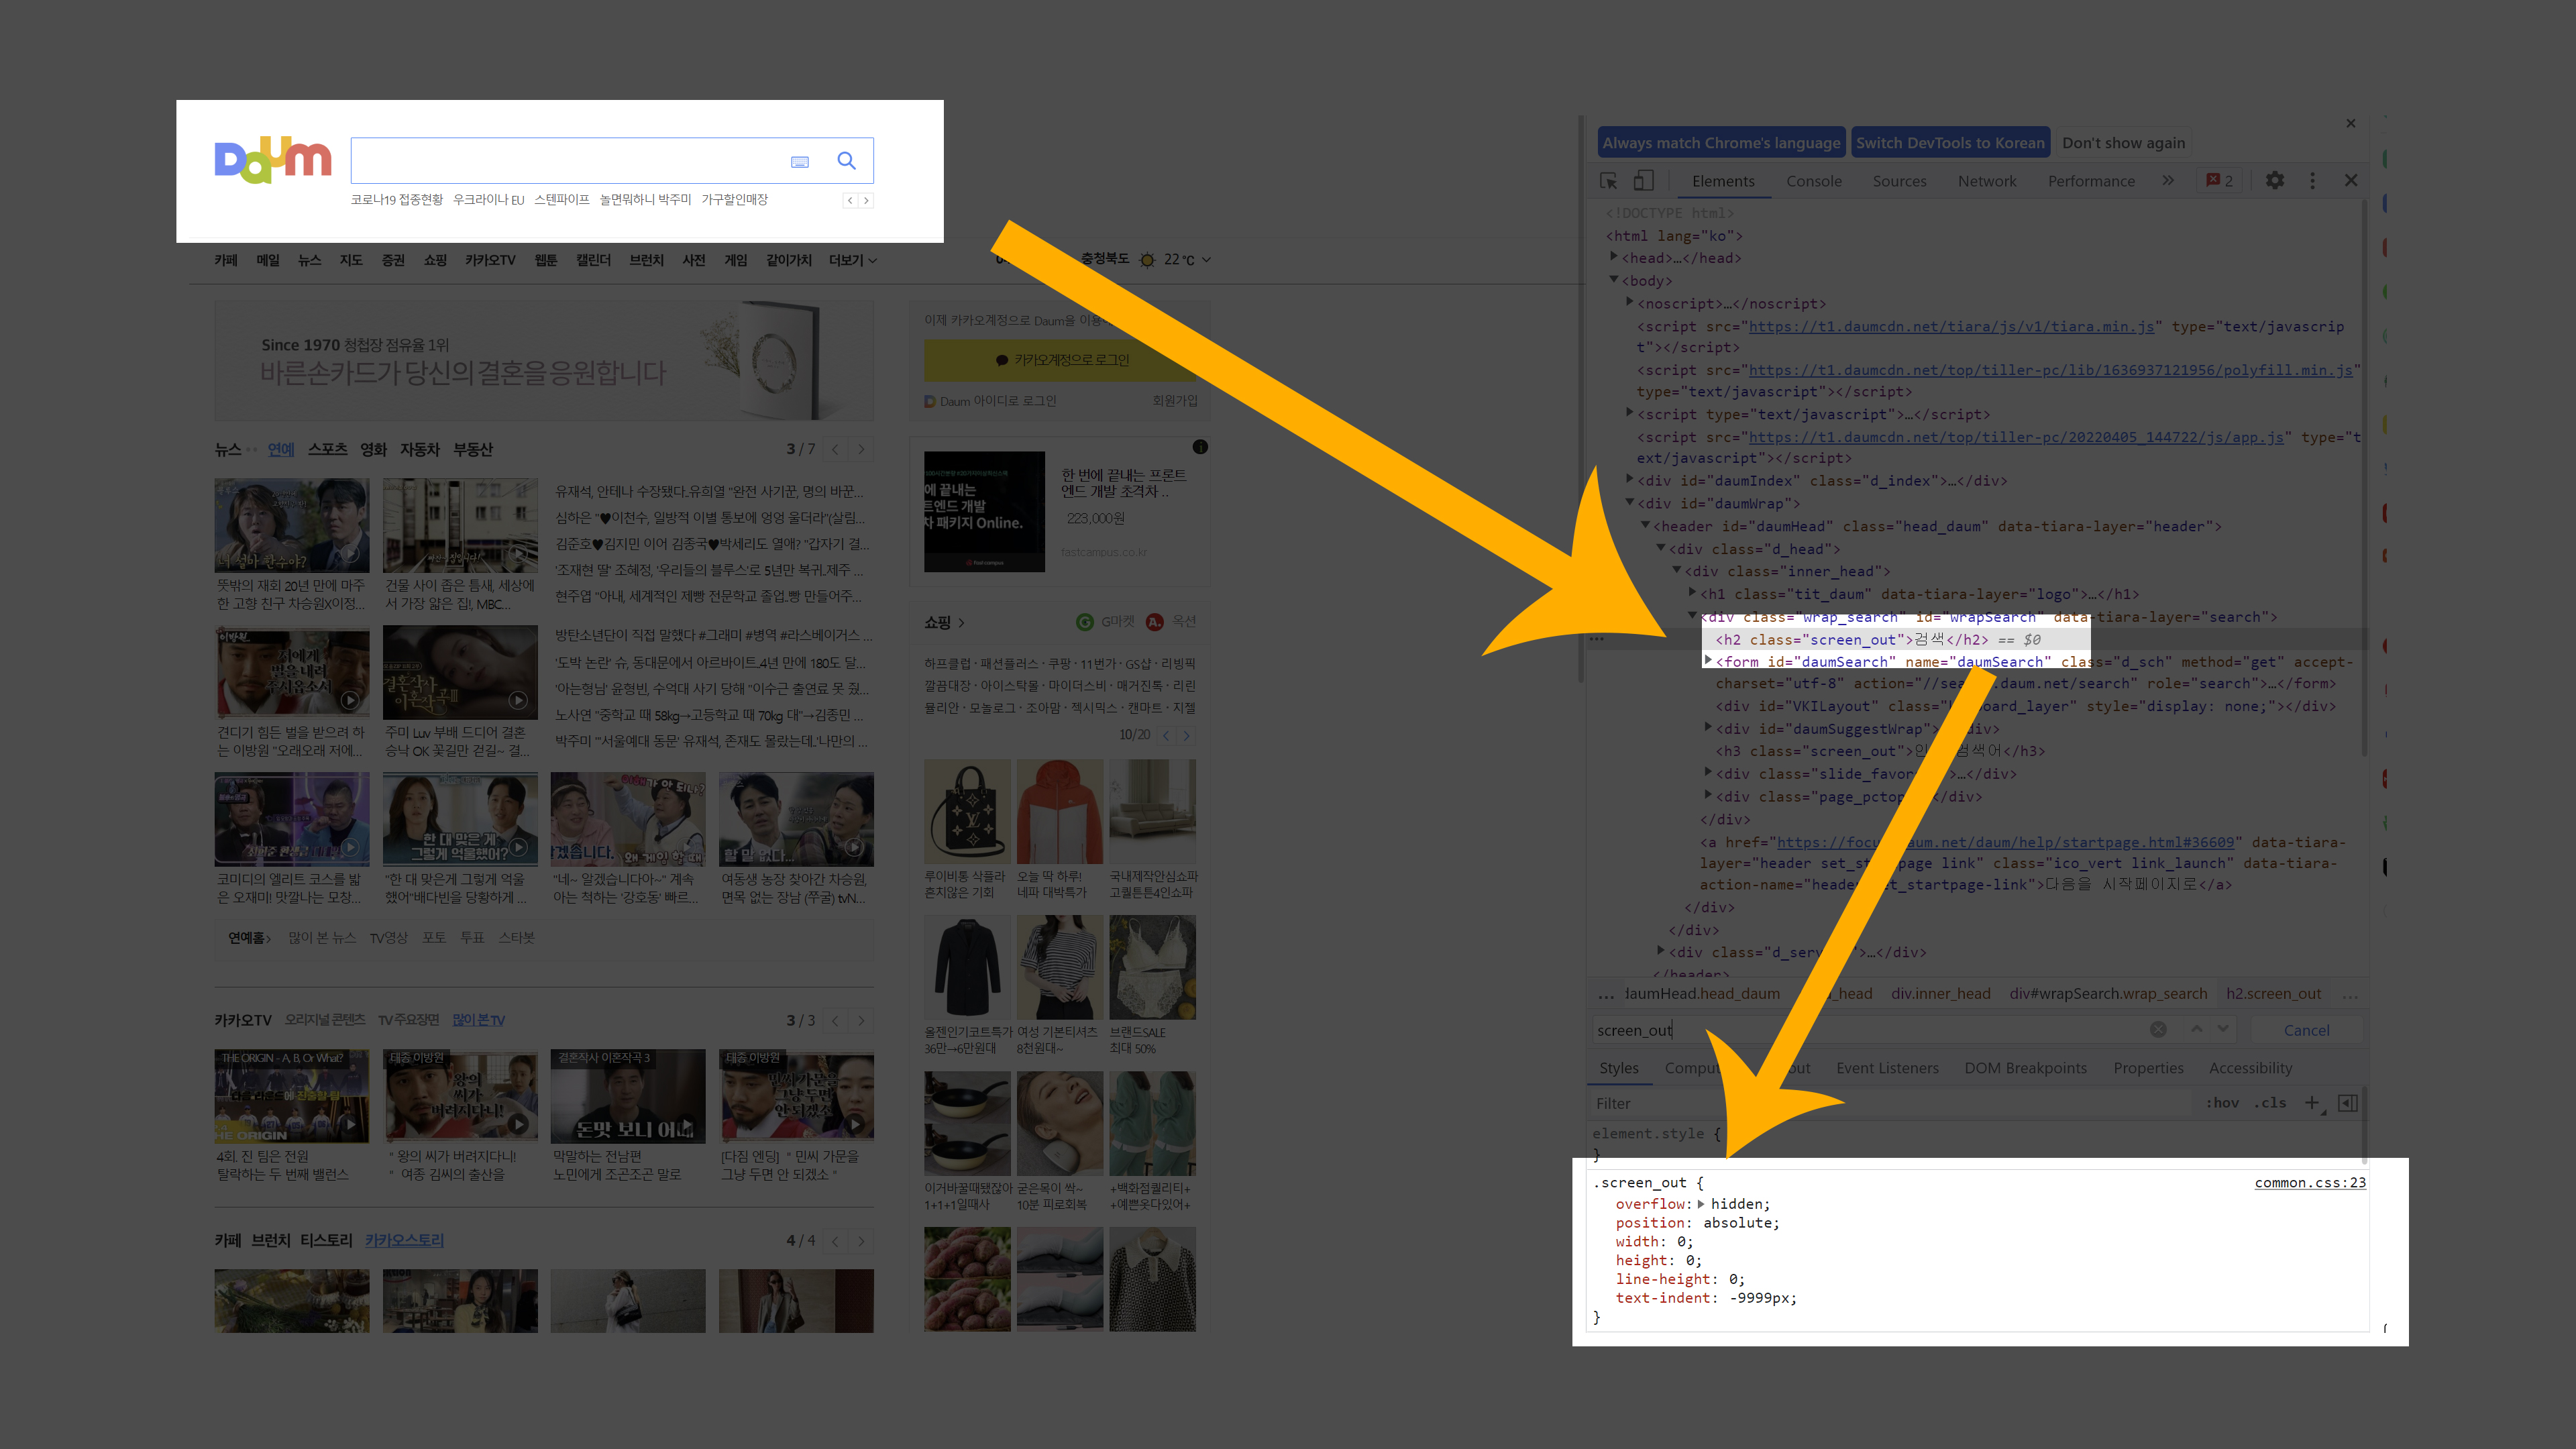Toggle the .cls element classes panel

tap(2270, 1103)
